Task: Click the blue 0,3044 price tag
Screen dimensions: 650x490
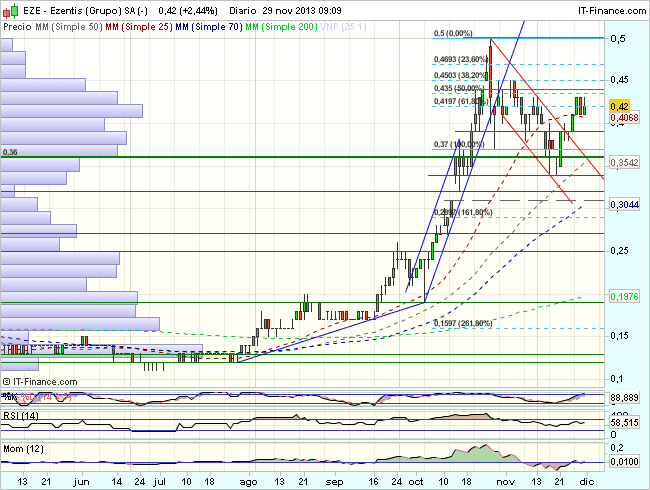Action: coord(624,204)
